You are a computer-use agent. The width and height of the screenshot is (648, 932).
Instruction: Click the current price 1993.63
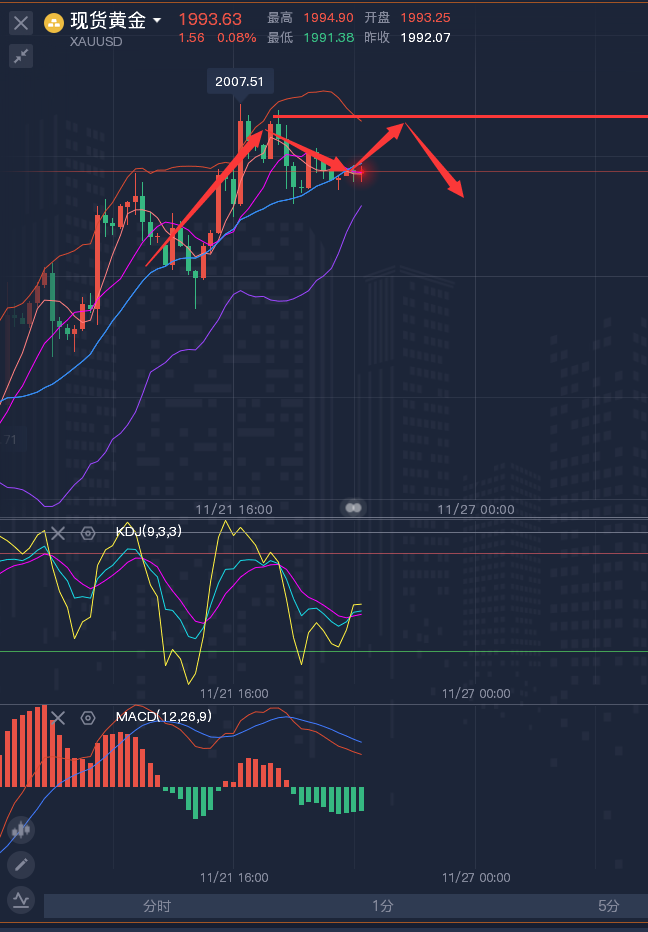tap(210, 19)
